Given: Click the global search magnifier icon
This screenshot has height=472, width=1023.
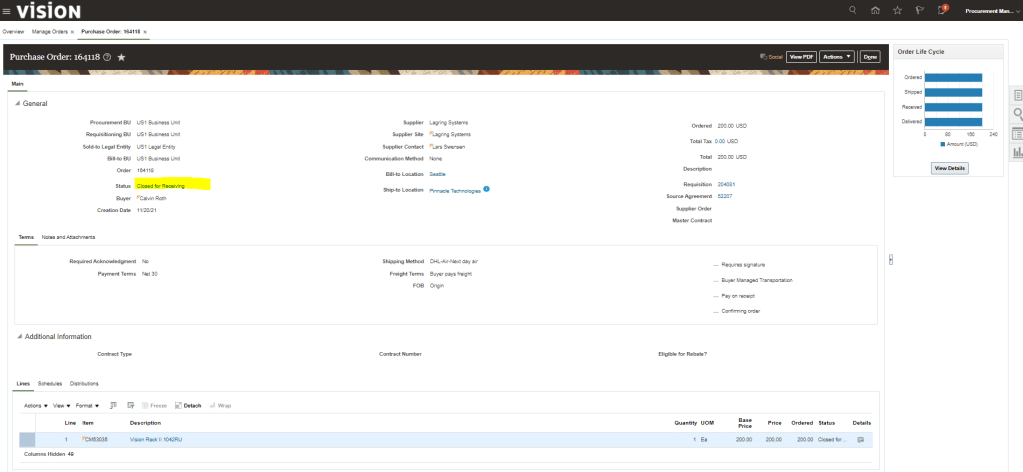Looking at the screenshot, I should [x=852, y=10].
